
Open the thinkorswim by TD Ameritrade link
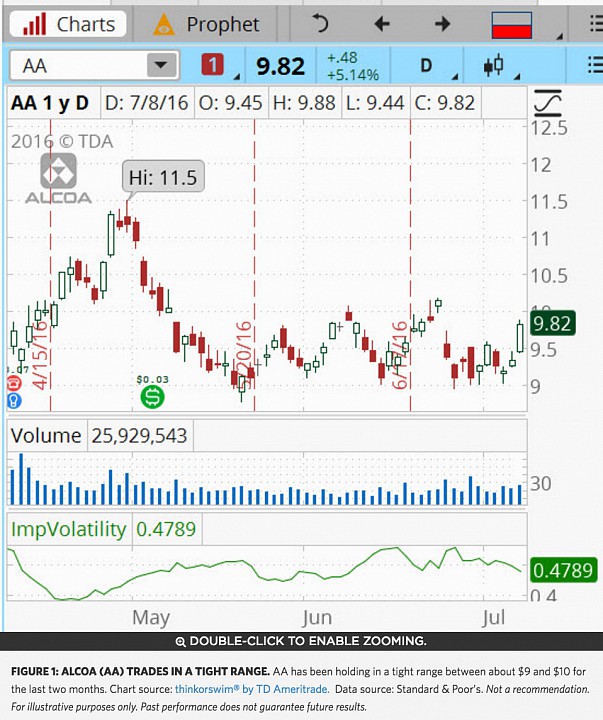point(252,689)
